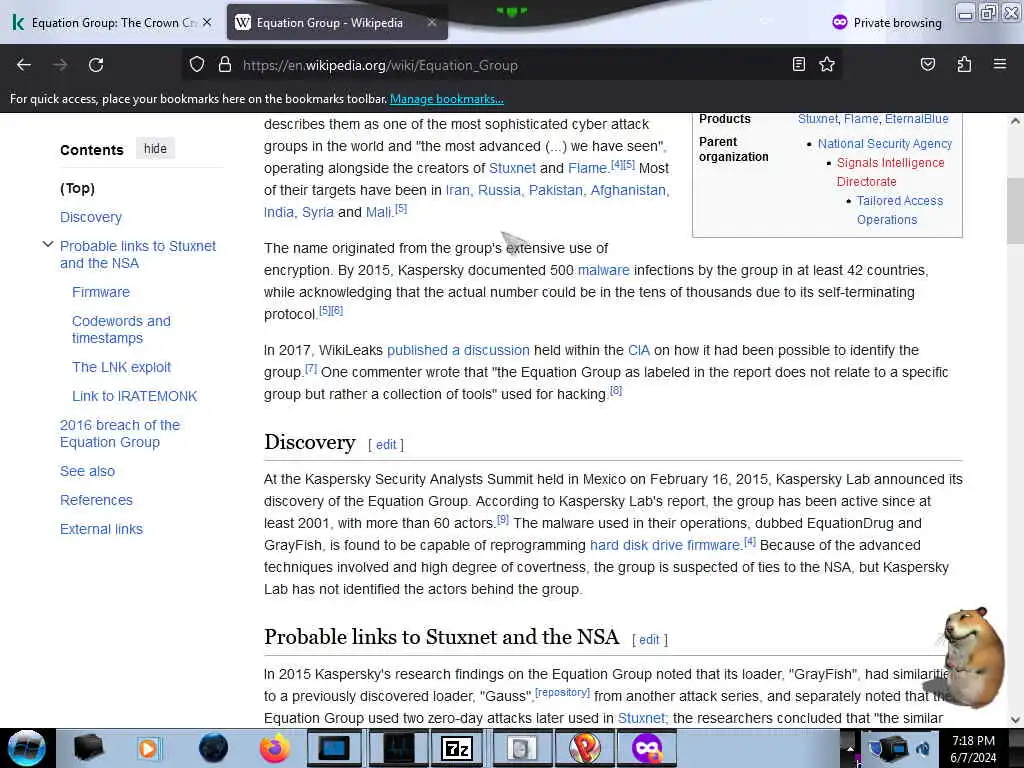The height and width of the screenshot is (768, 1024).
Task: Open the malware link
Action: click(603, 270)
